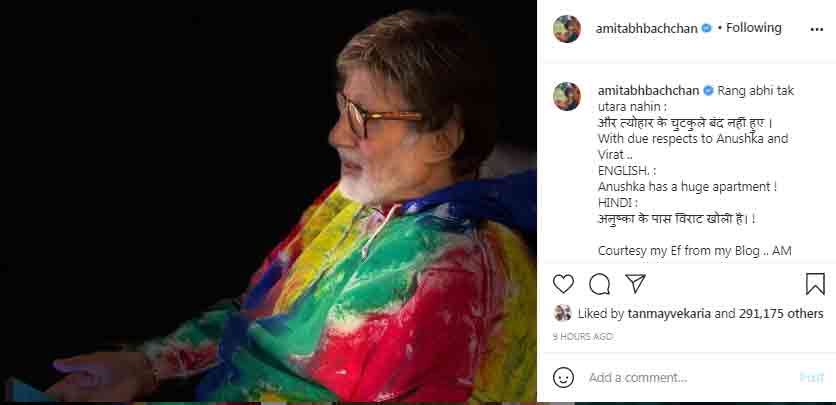The height and width of the screenshot is (405, 836).
Task: Click the paper plane Share icon
Action: [x=635, y=284]
